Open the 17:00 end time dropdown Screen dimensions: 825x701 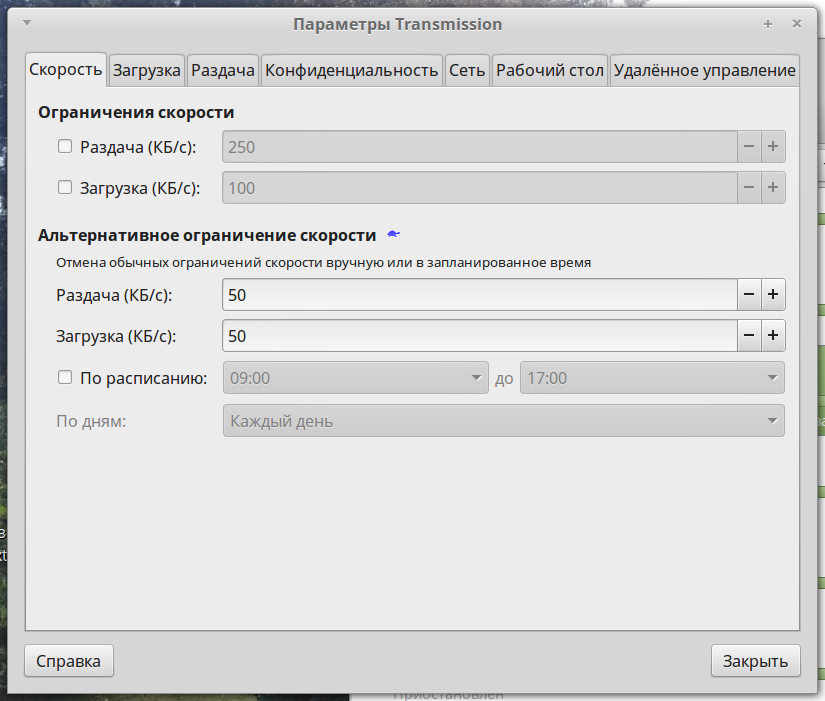point(651,378)
